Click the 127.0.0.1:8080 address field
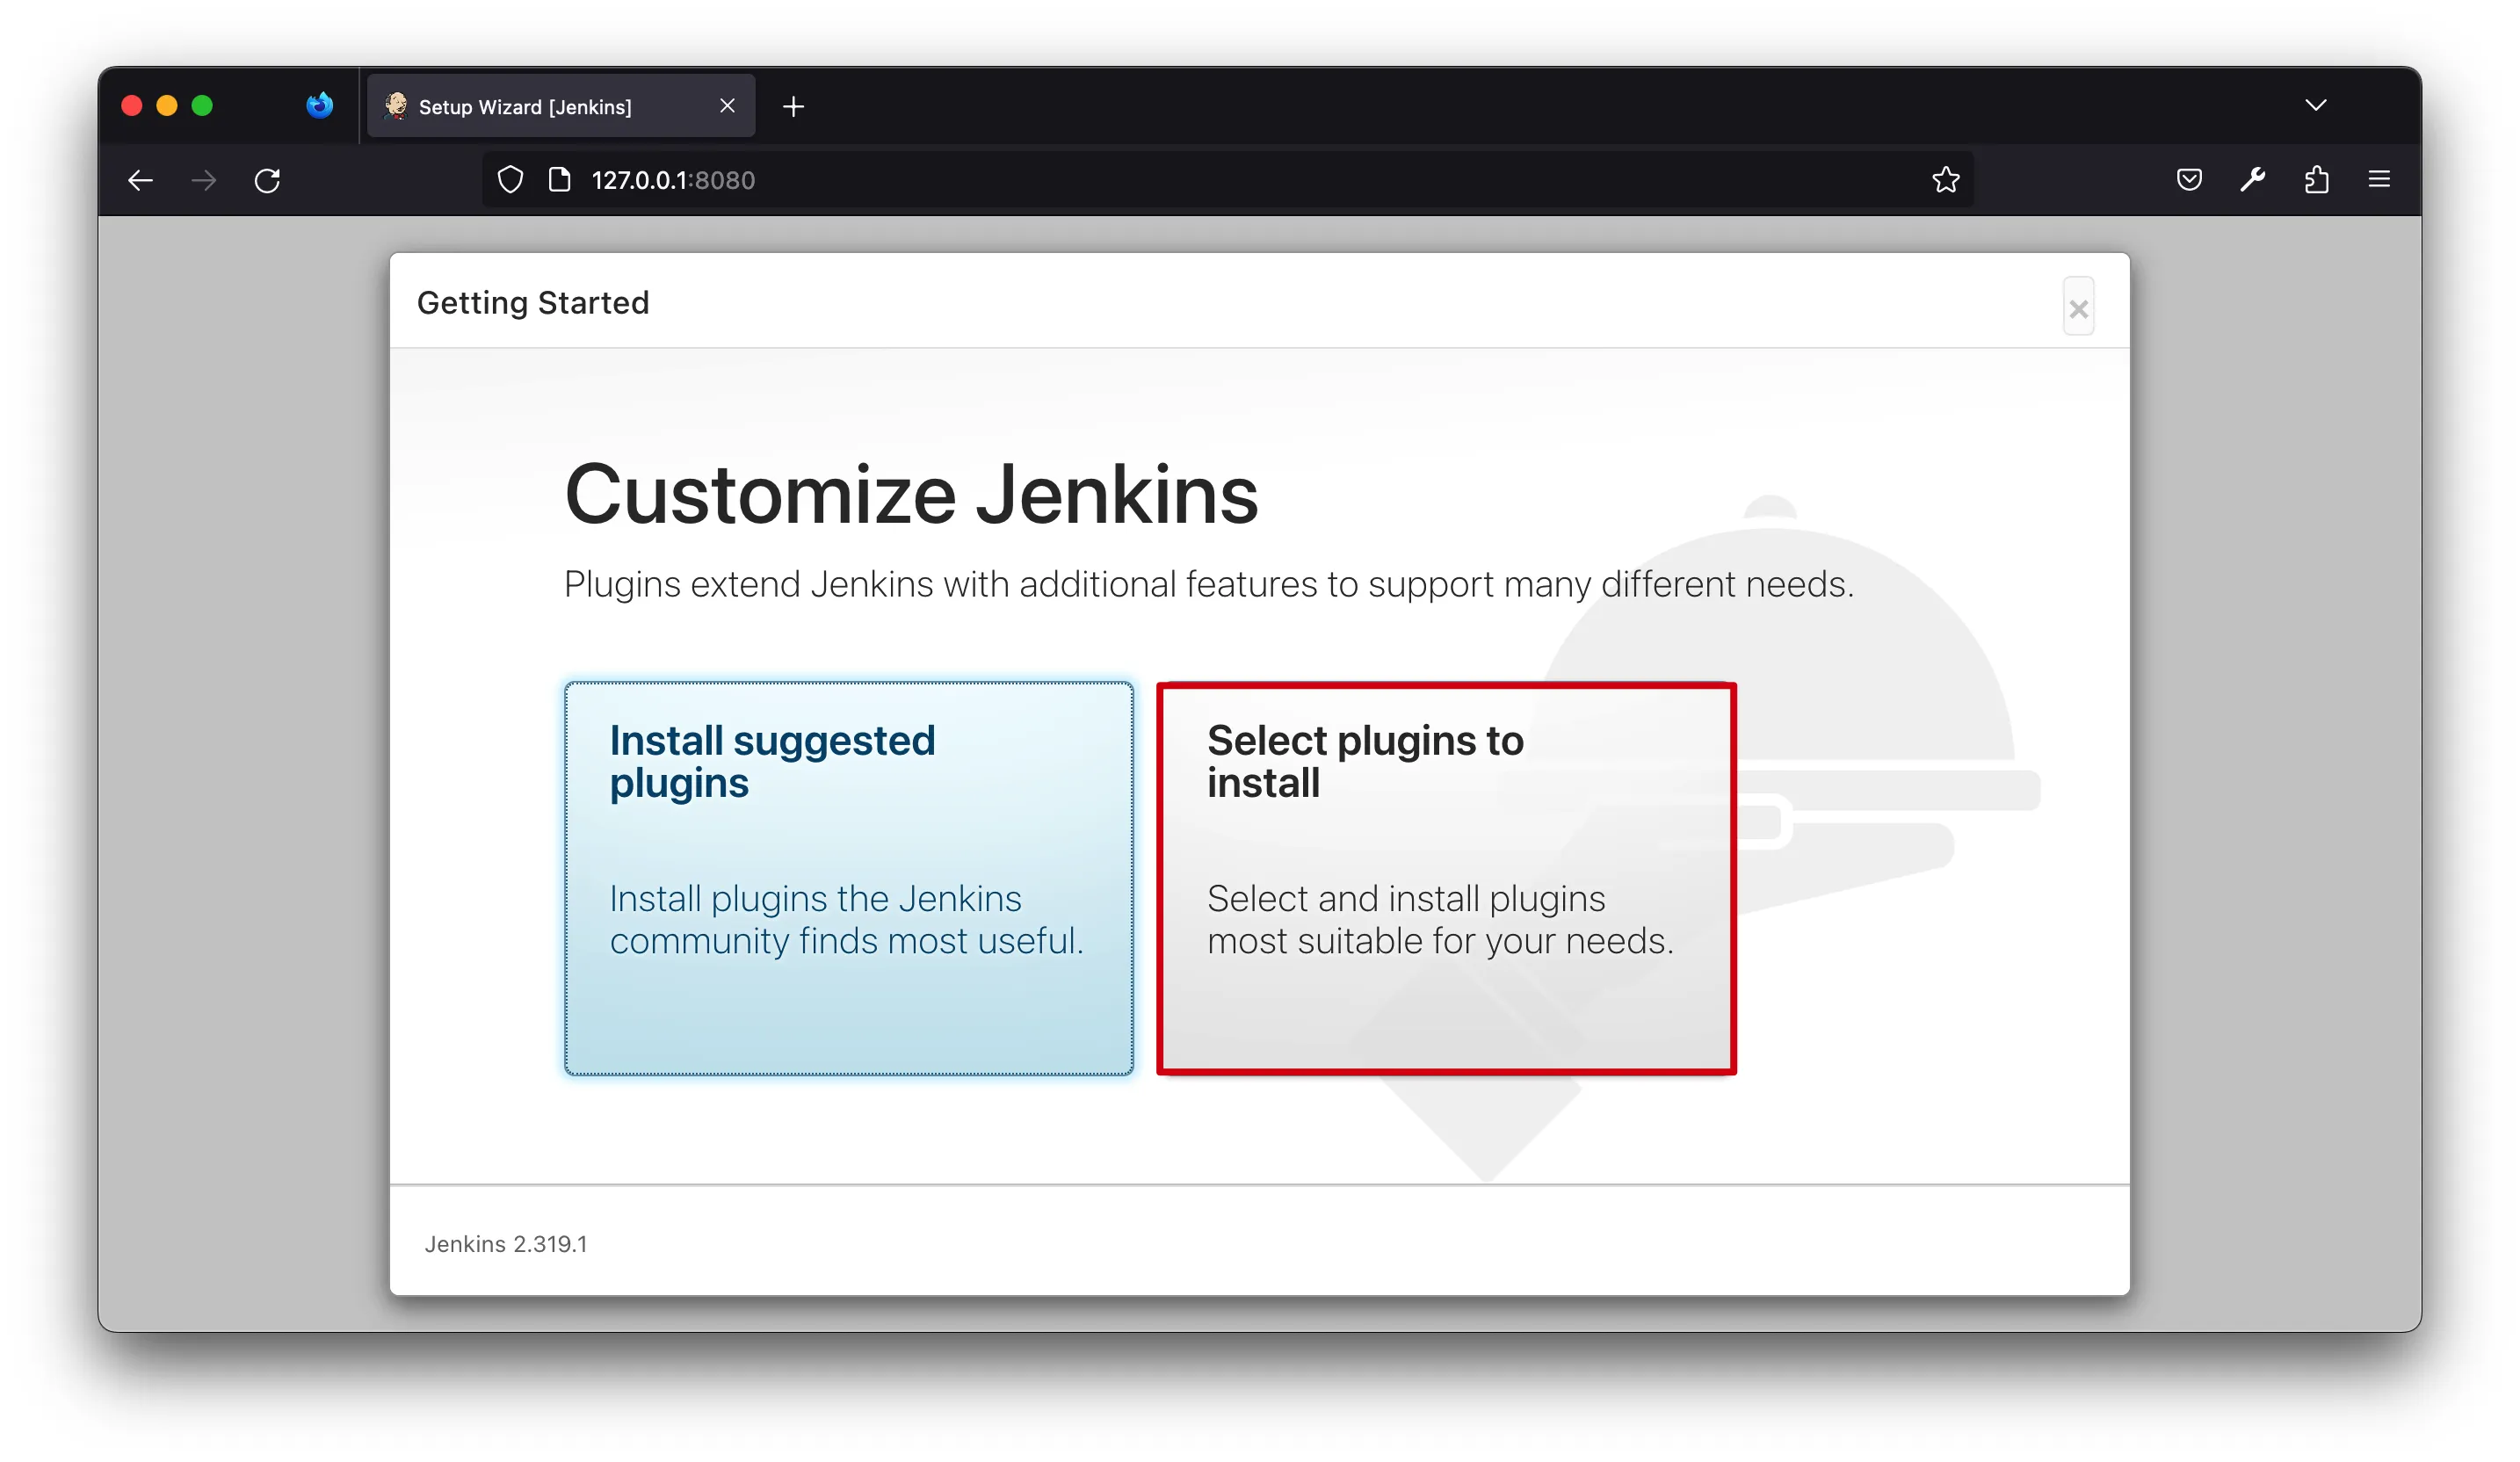This screenshot has height=1462, width=2520. 1200,180
